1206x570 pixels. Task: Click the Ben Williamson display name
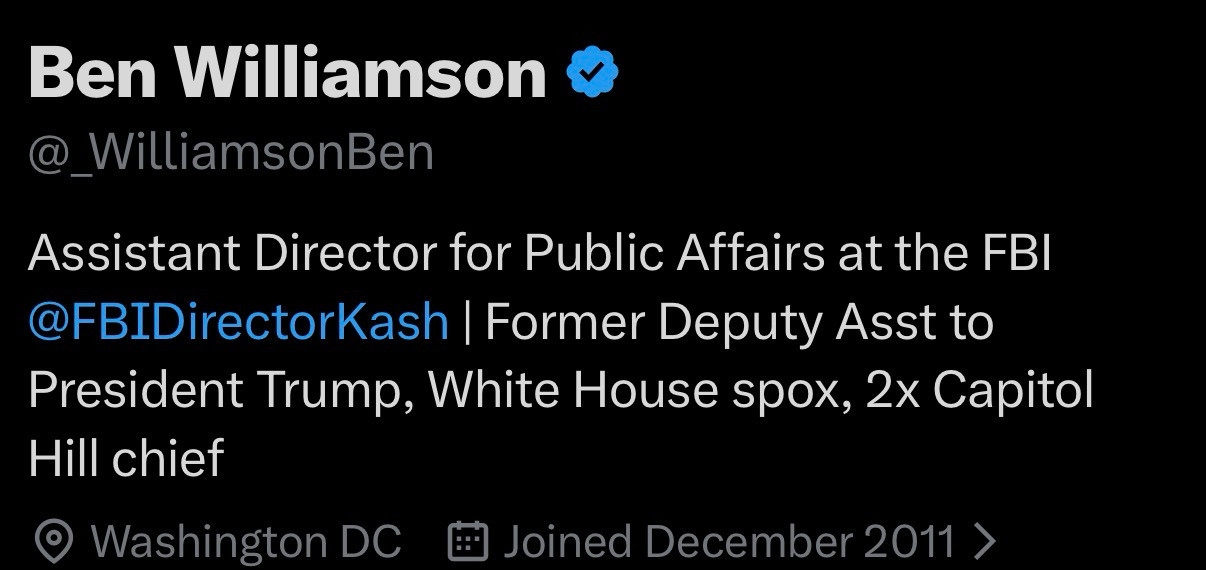point(288,73)
